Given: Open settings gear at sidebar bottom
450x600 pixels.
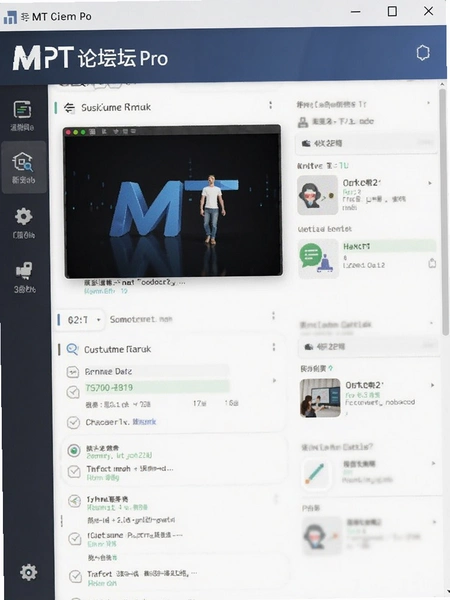Looking at the screenshot, I should pos(28,572).
